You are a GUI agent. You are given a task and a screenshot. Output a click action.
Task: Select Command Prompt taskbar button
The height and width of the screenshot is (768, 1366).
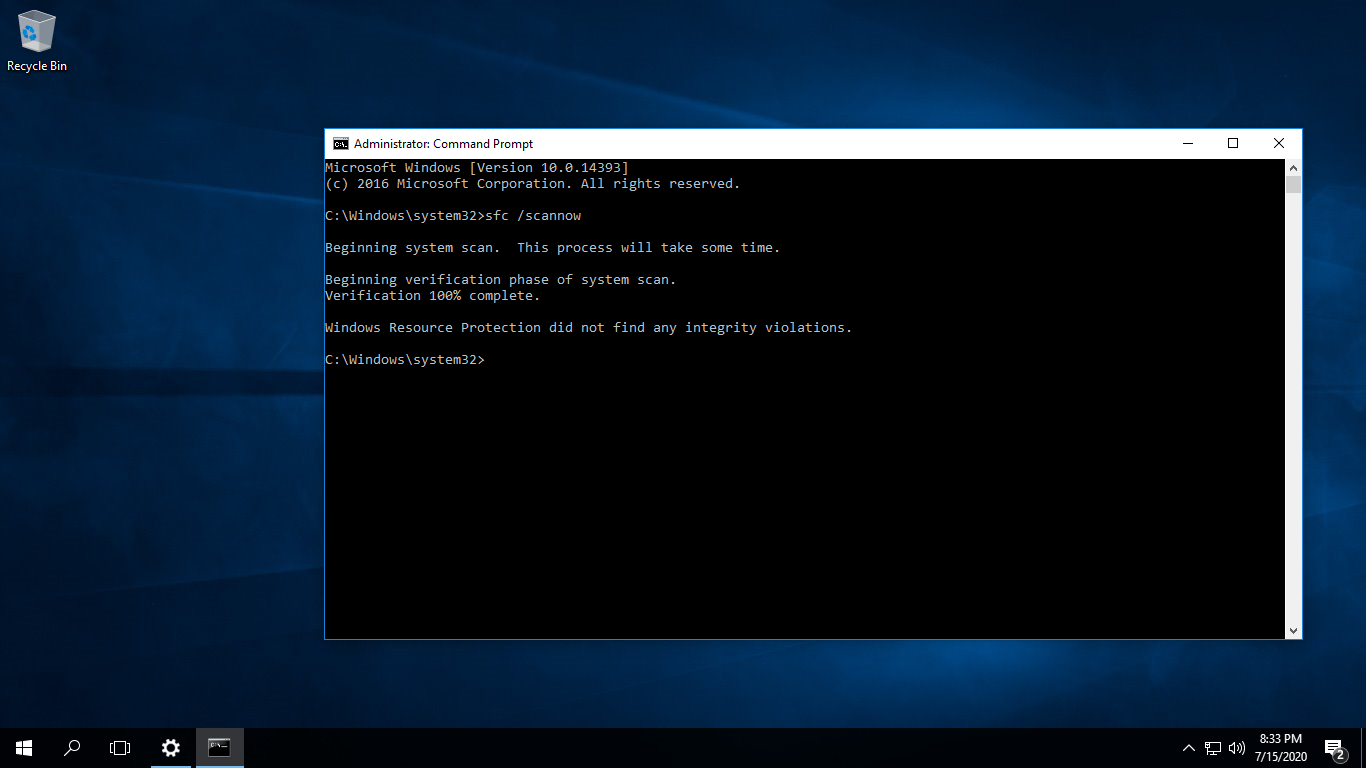(220, 748)
